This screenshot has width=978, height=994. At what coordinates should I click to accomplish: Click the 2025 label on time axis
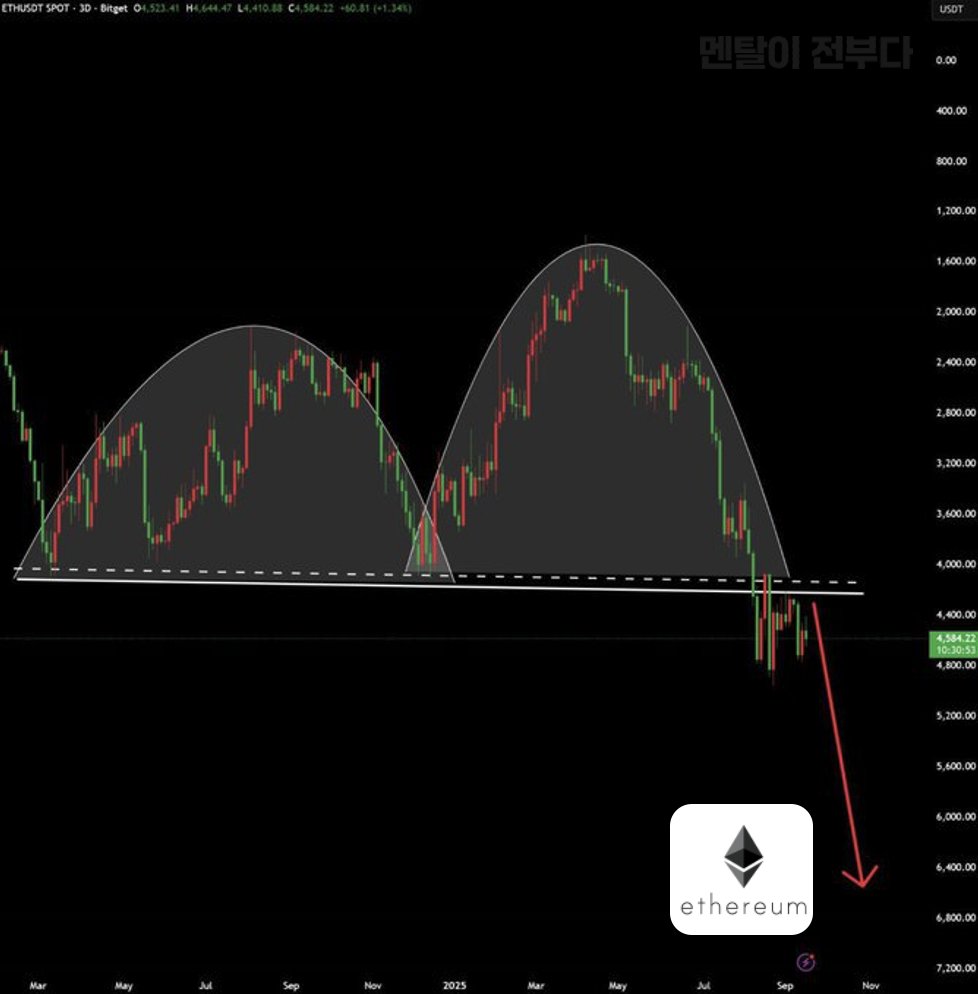[x=454, y=986]
